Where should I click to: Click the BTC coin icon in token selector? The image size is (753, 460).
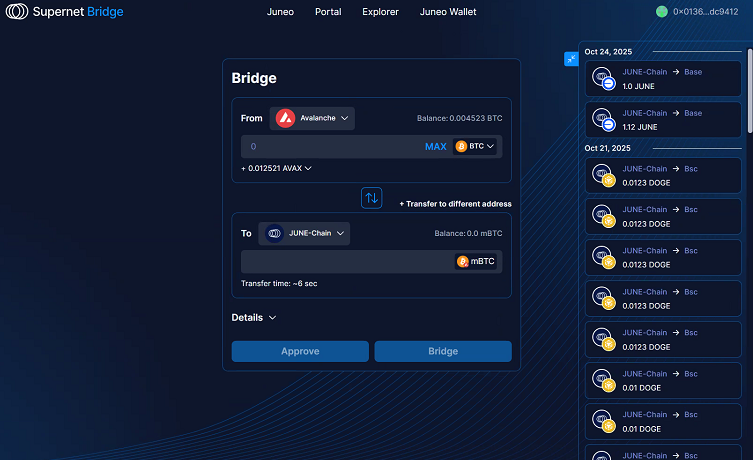(461, 146)
